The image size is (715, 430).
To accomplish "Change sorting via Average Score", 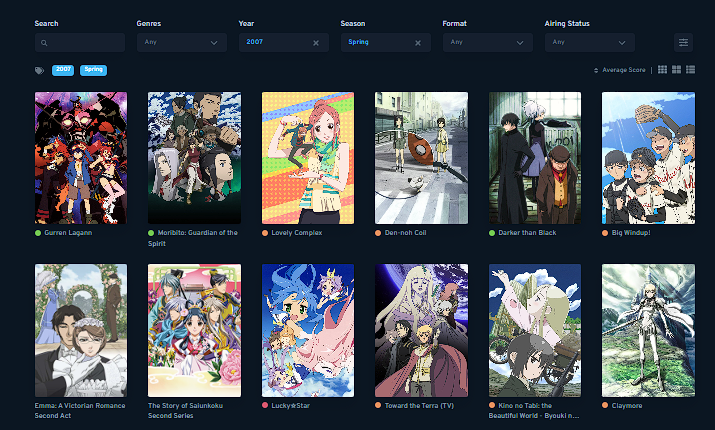I will coord(620,70).
